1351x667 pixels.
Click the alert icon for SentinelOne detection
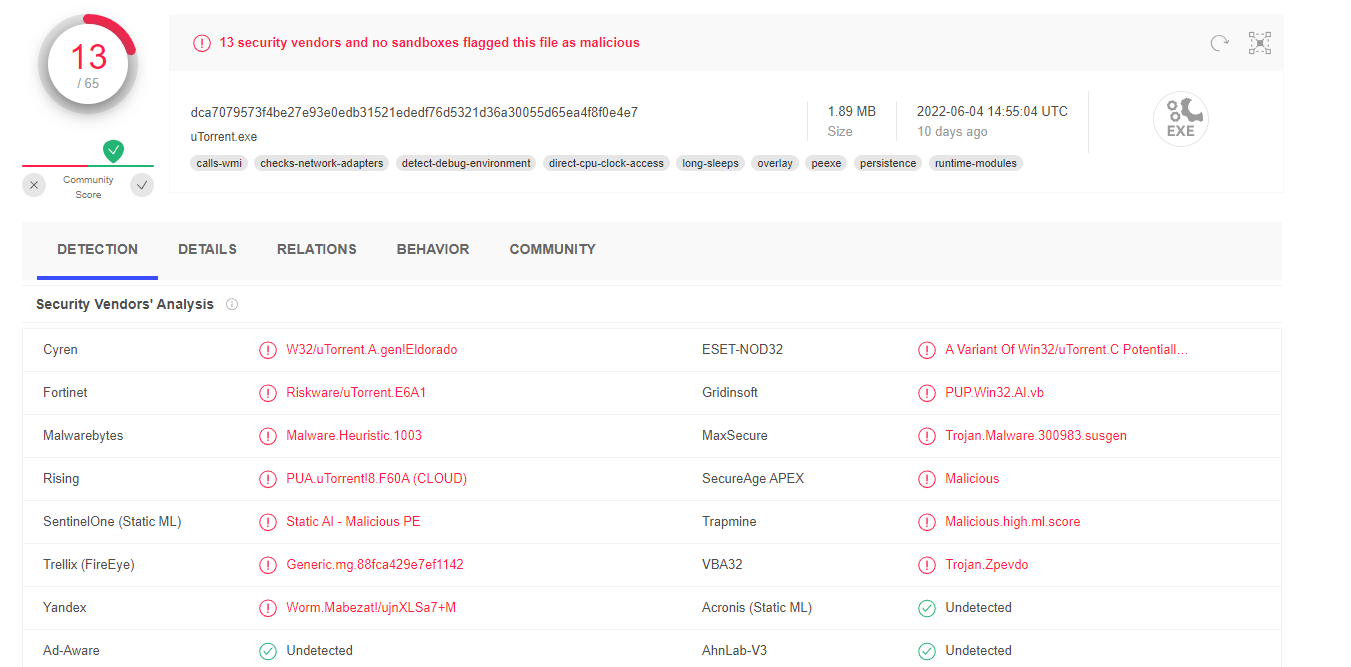pyautogui.click(x=268, y=522)
